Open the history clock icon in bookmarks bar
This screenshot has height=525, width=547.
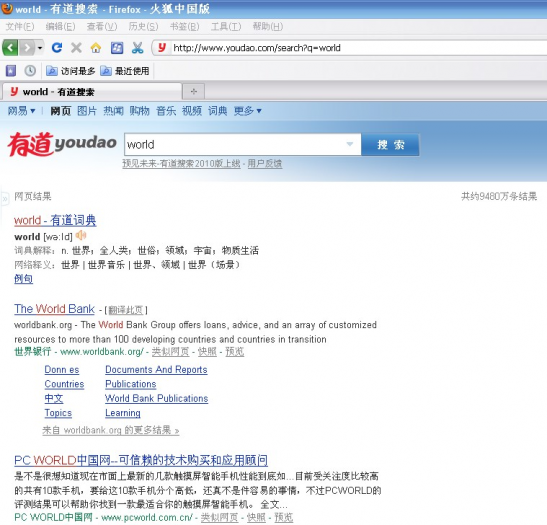[x=30, y=71]
